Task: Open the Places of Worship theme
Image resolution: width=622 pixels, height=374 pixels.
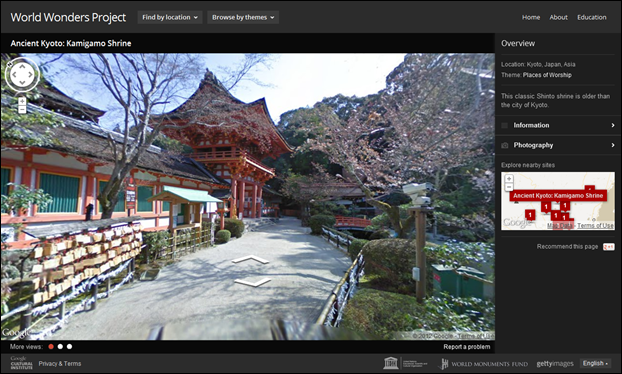Action: (x=547, y=75)
